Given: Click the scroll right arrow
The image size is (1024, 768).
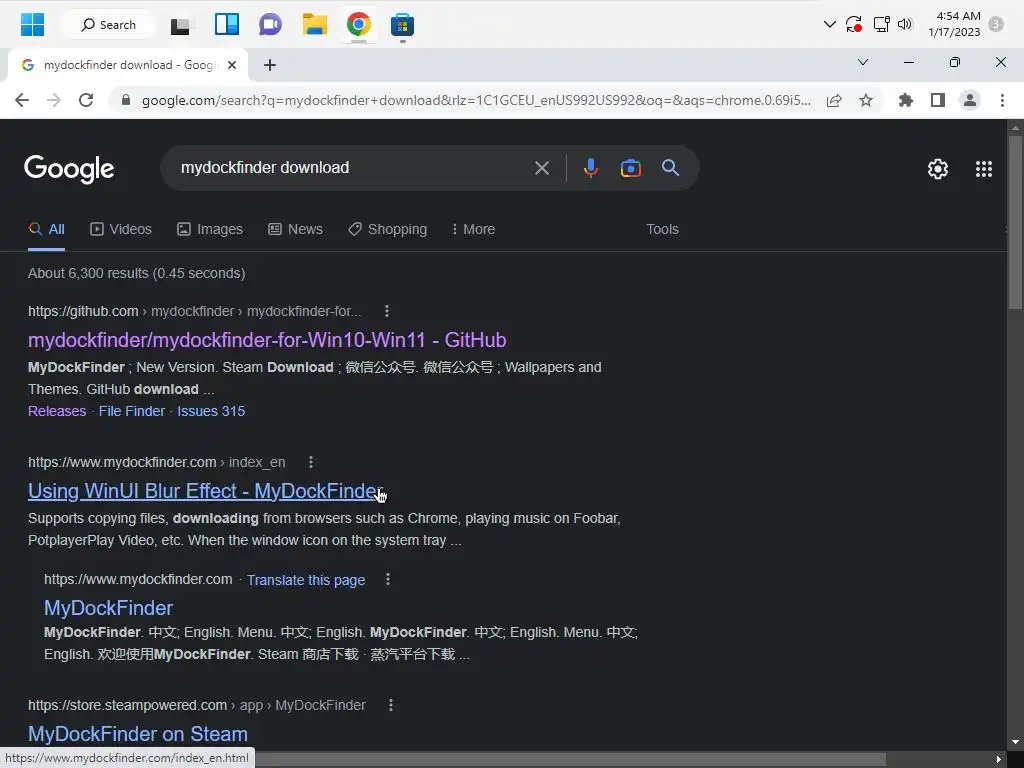Looking at the screenshot, I should click(999, 760).
